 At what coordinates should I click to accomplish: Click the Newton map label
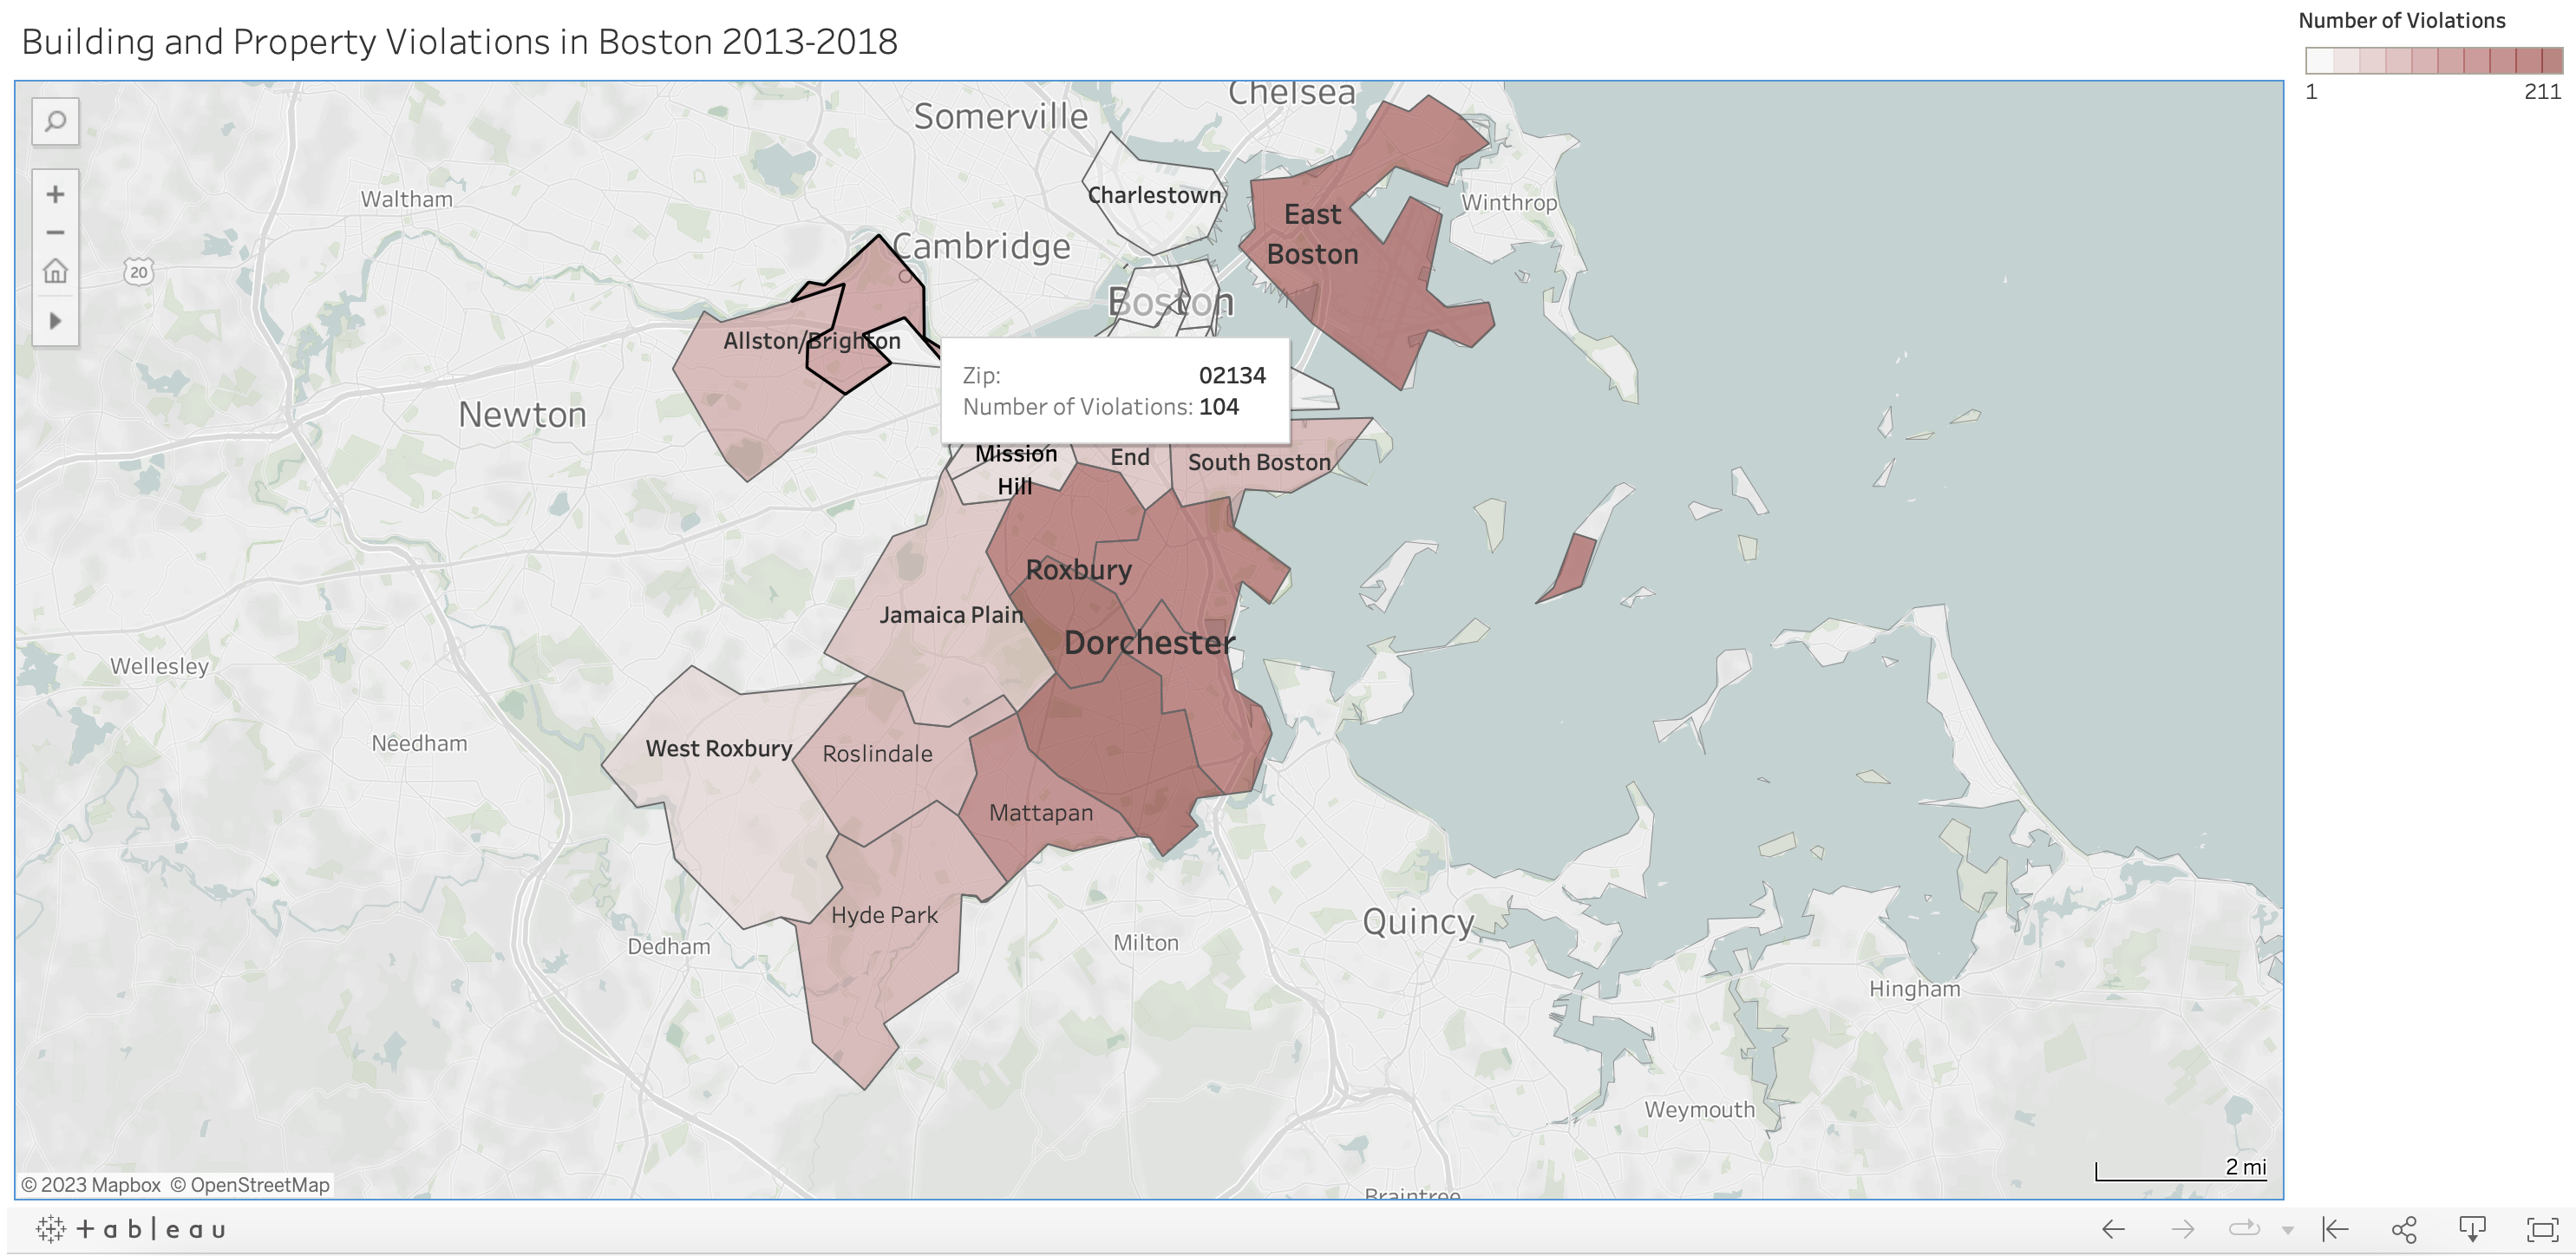522,414
